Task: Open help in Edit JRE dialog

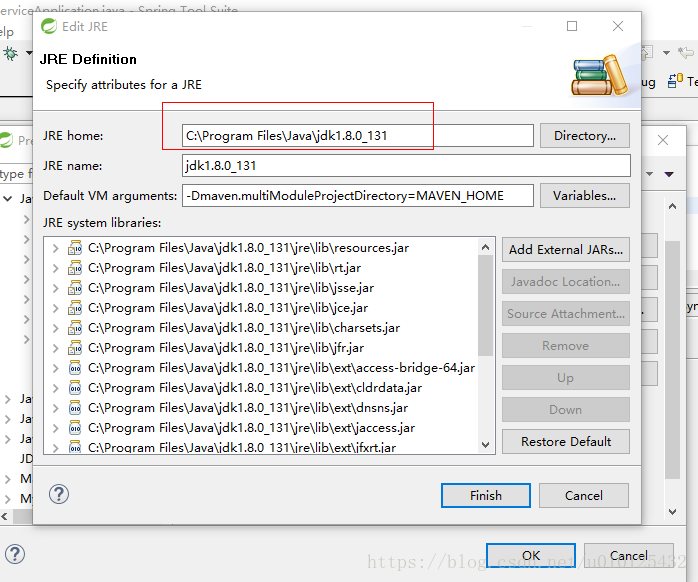Action: point(59,494)
